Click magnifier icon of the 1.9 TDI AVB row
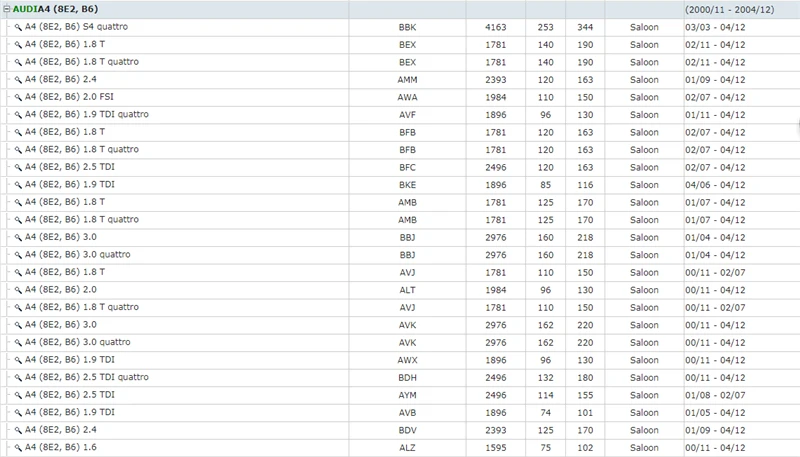This screenshot has height=457, width=800. pyautogui.click(x=18, y=413)
